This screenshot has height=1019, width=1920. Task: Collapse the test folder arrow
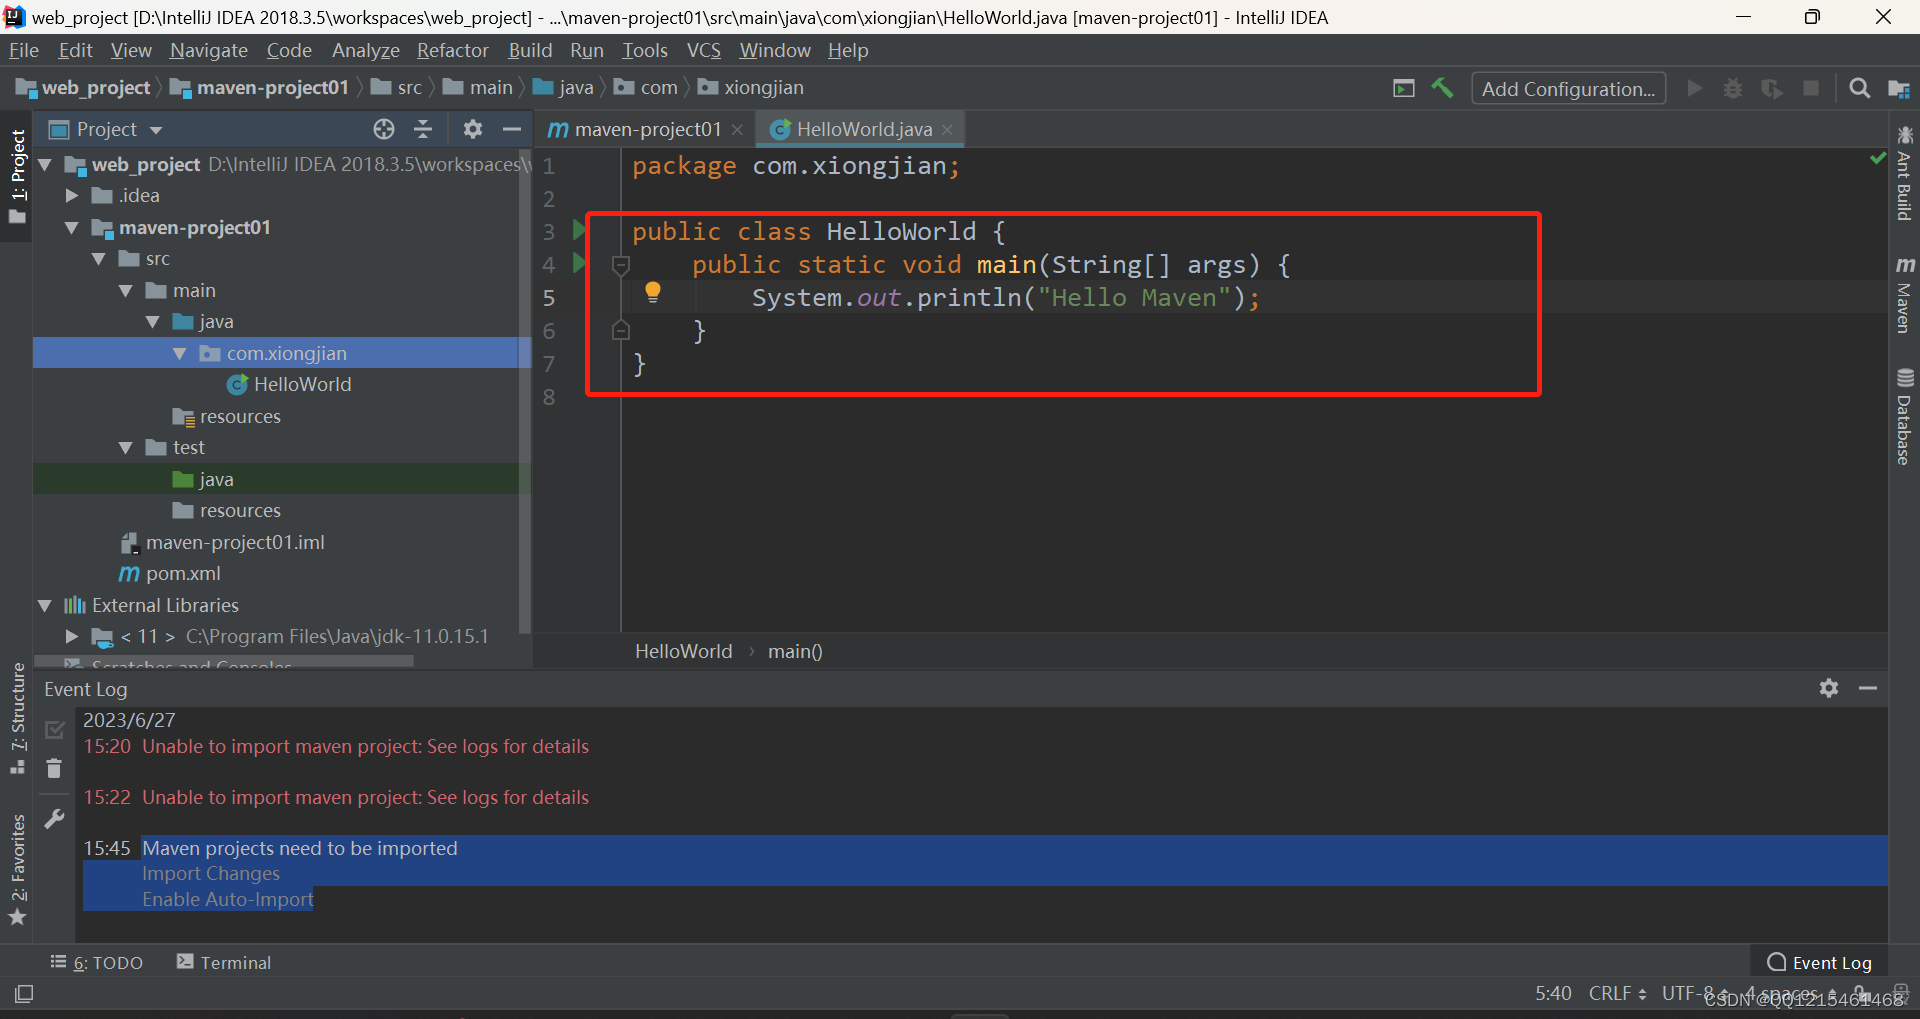126,447
